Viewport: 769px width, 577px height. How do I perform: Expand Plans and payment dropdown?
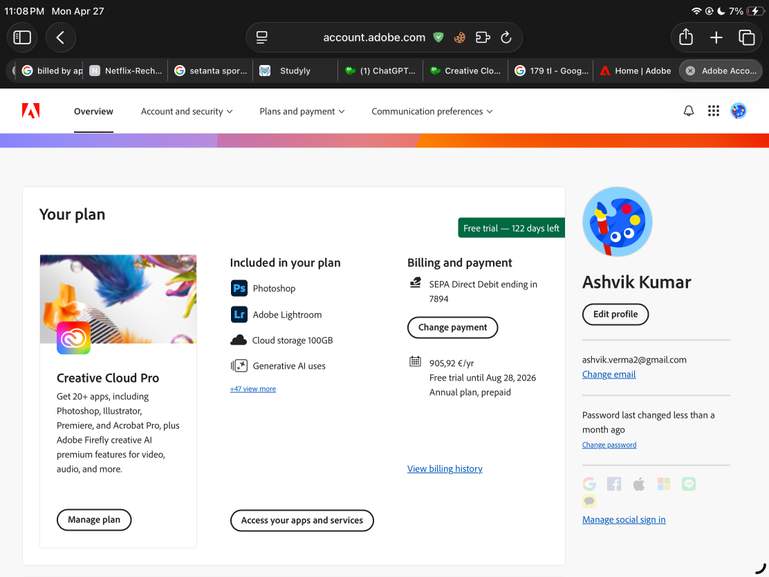[x=302, y=111]
